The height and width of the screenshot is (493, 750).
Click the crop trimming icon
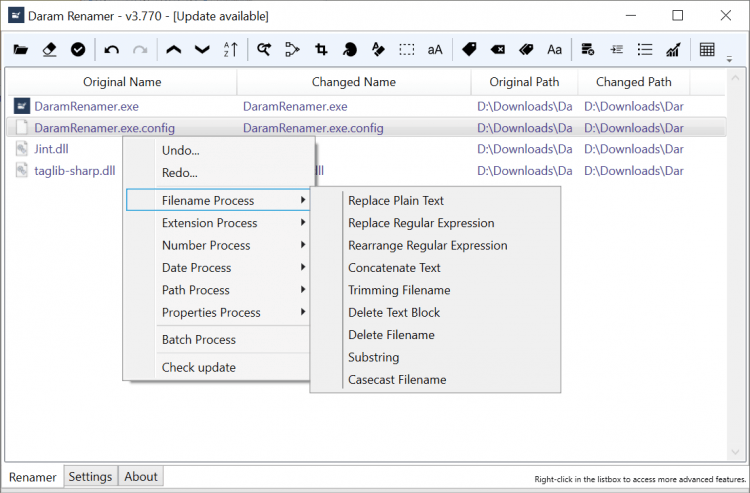321,49
